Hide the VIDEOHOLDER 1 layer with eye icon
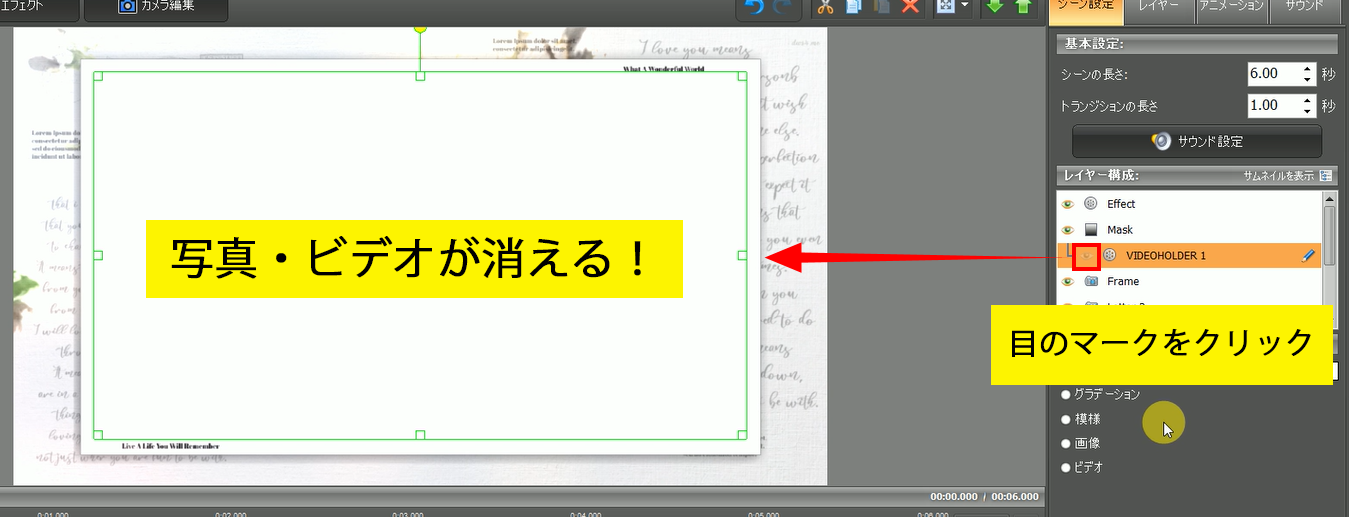 1086,256
